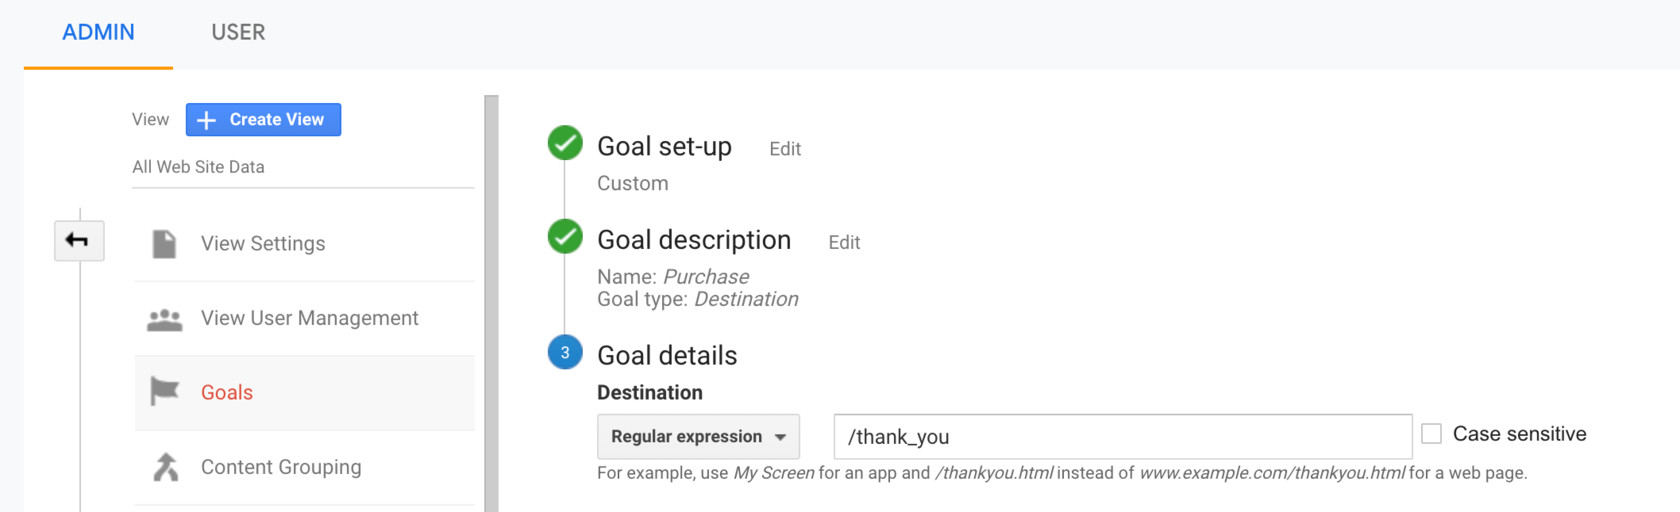This screenshot has height=512, width=1680.
Task: Select View User Management in sidebar
Action: (x=309, y=318)
